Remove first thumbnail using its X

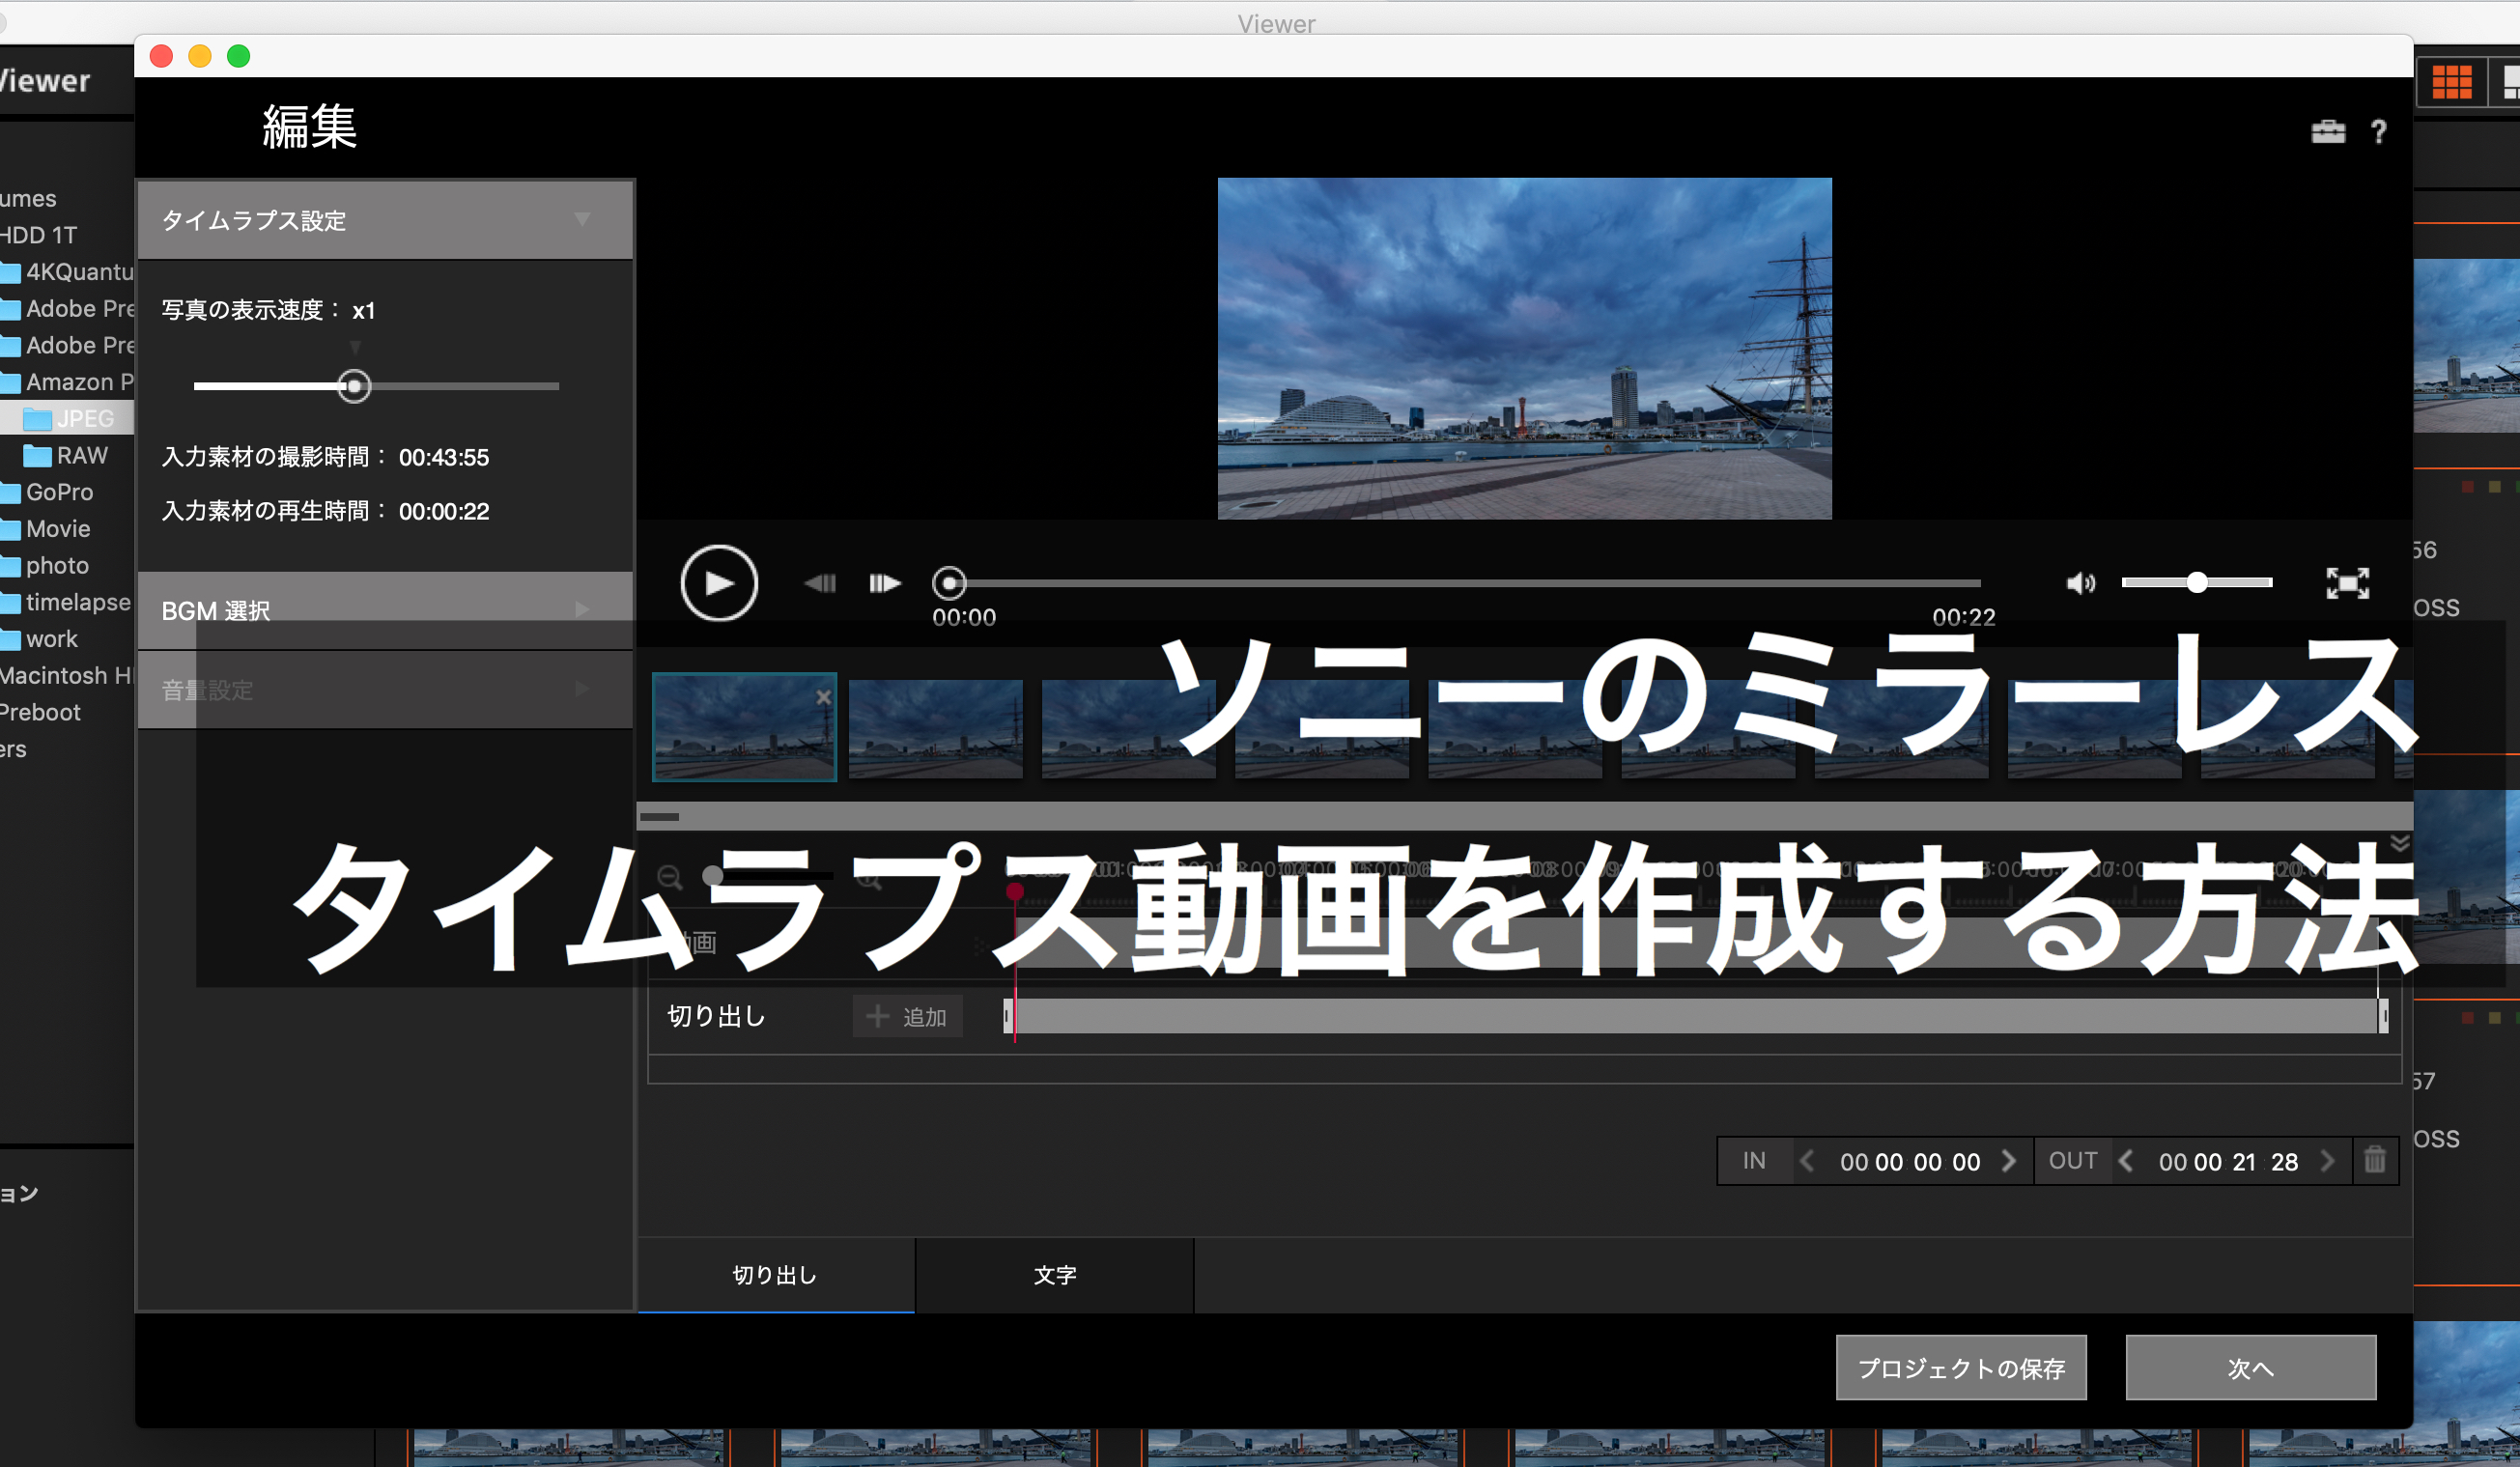[x=823, y=697]
